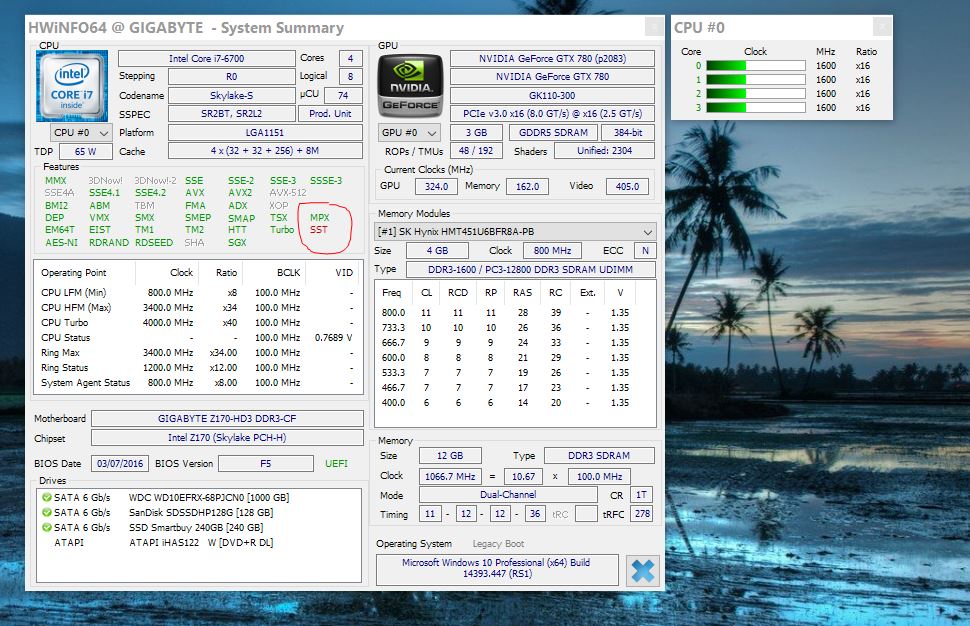The width and height of the screenshot is (970, 626).
Task: Click the LGA1151 platform field
Action: 265,132
